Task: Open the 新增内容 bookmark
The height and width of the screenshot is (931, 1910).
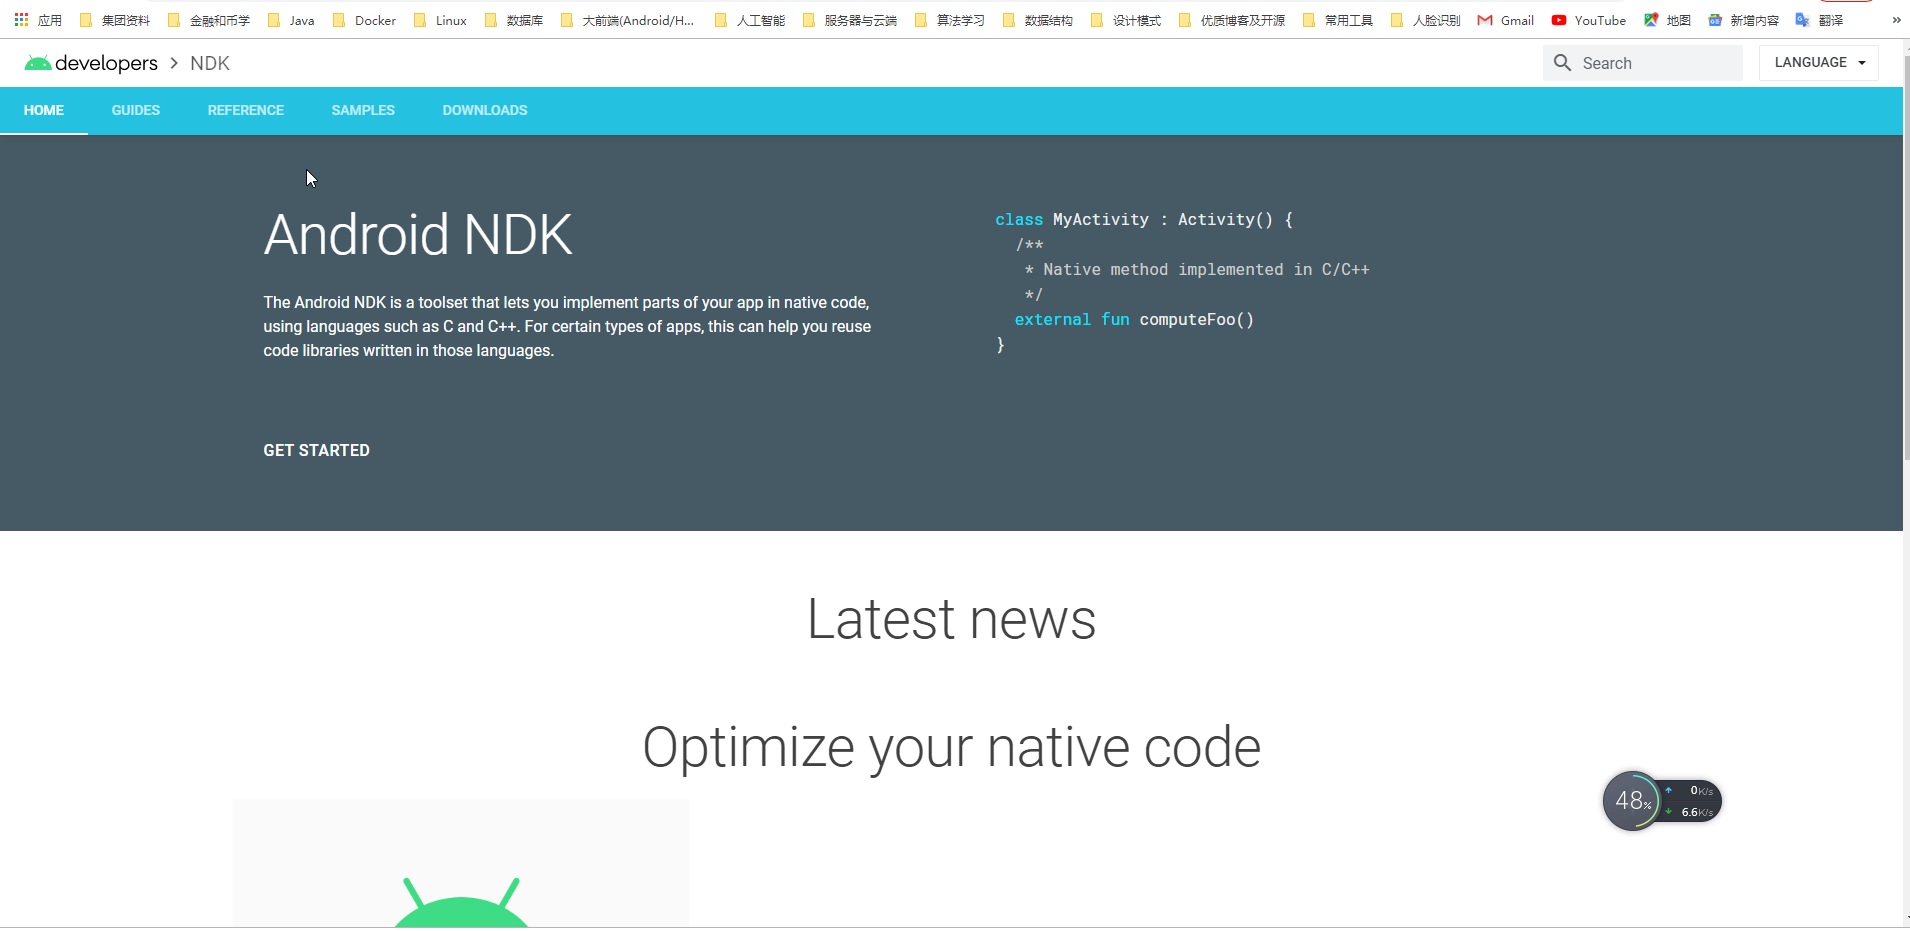Action: tap(1743, 20)
